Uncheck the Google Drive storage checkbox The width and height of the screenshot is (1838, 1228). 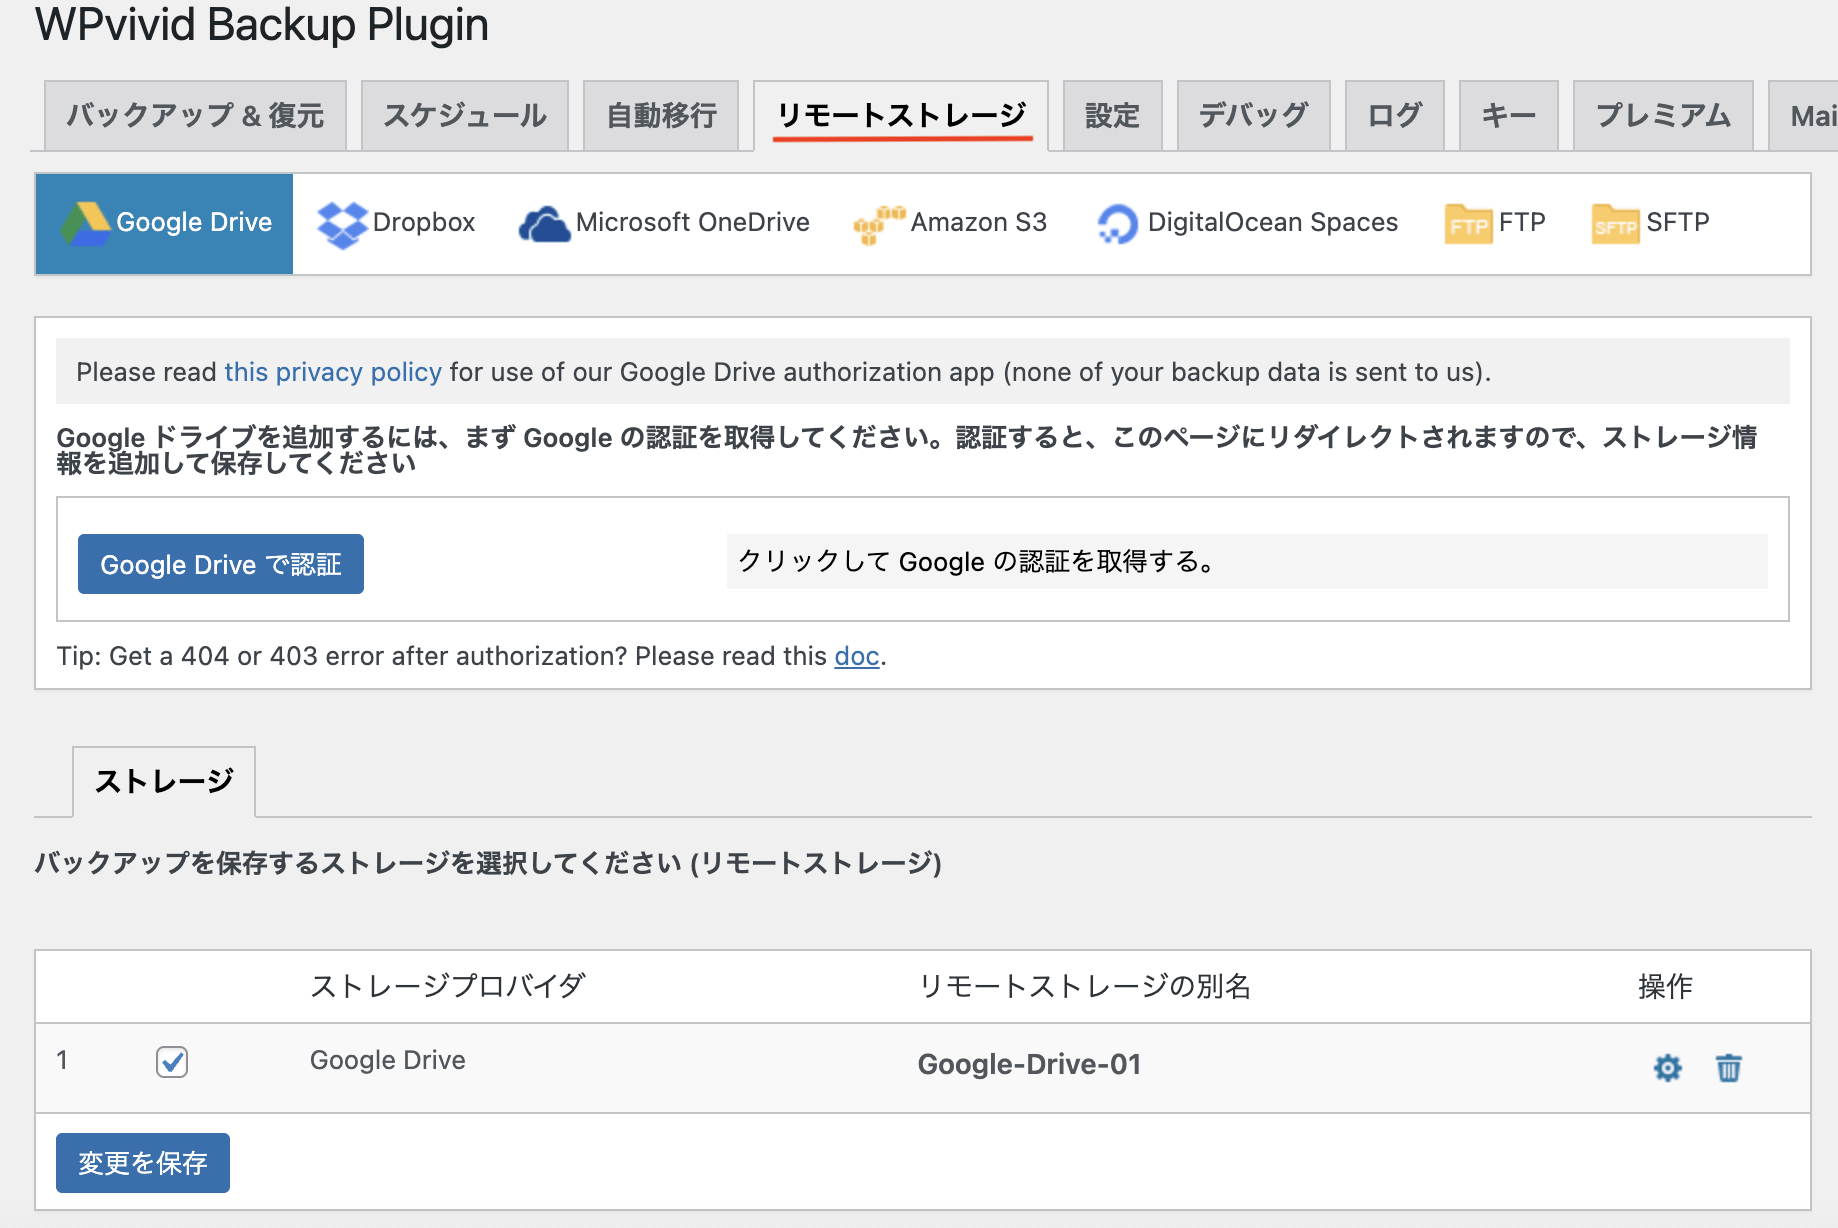172,1062
